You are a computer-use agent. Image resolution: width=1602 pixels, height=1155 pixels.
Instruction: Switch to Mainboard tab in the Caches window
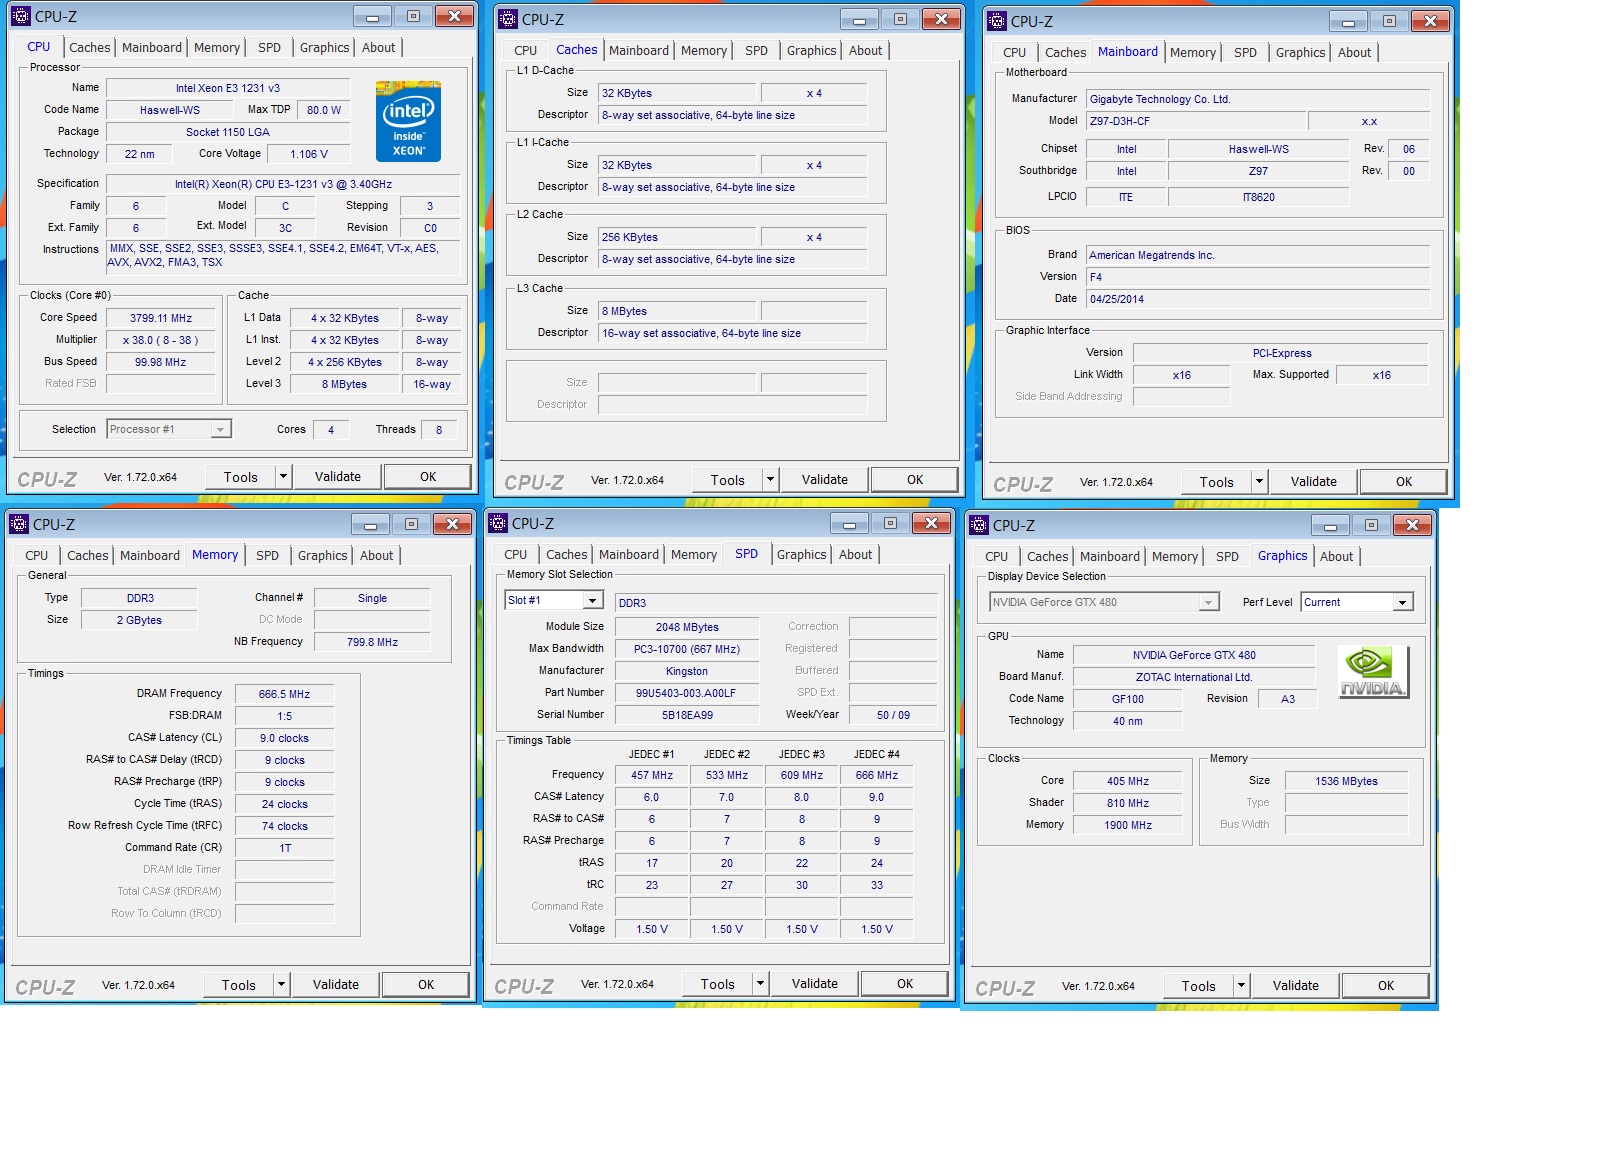point(639,50)
